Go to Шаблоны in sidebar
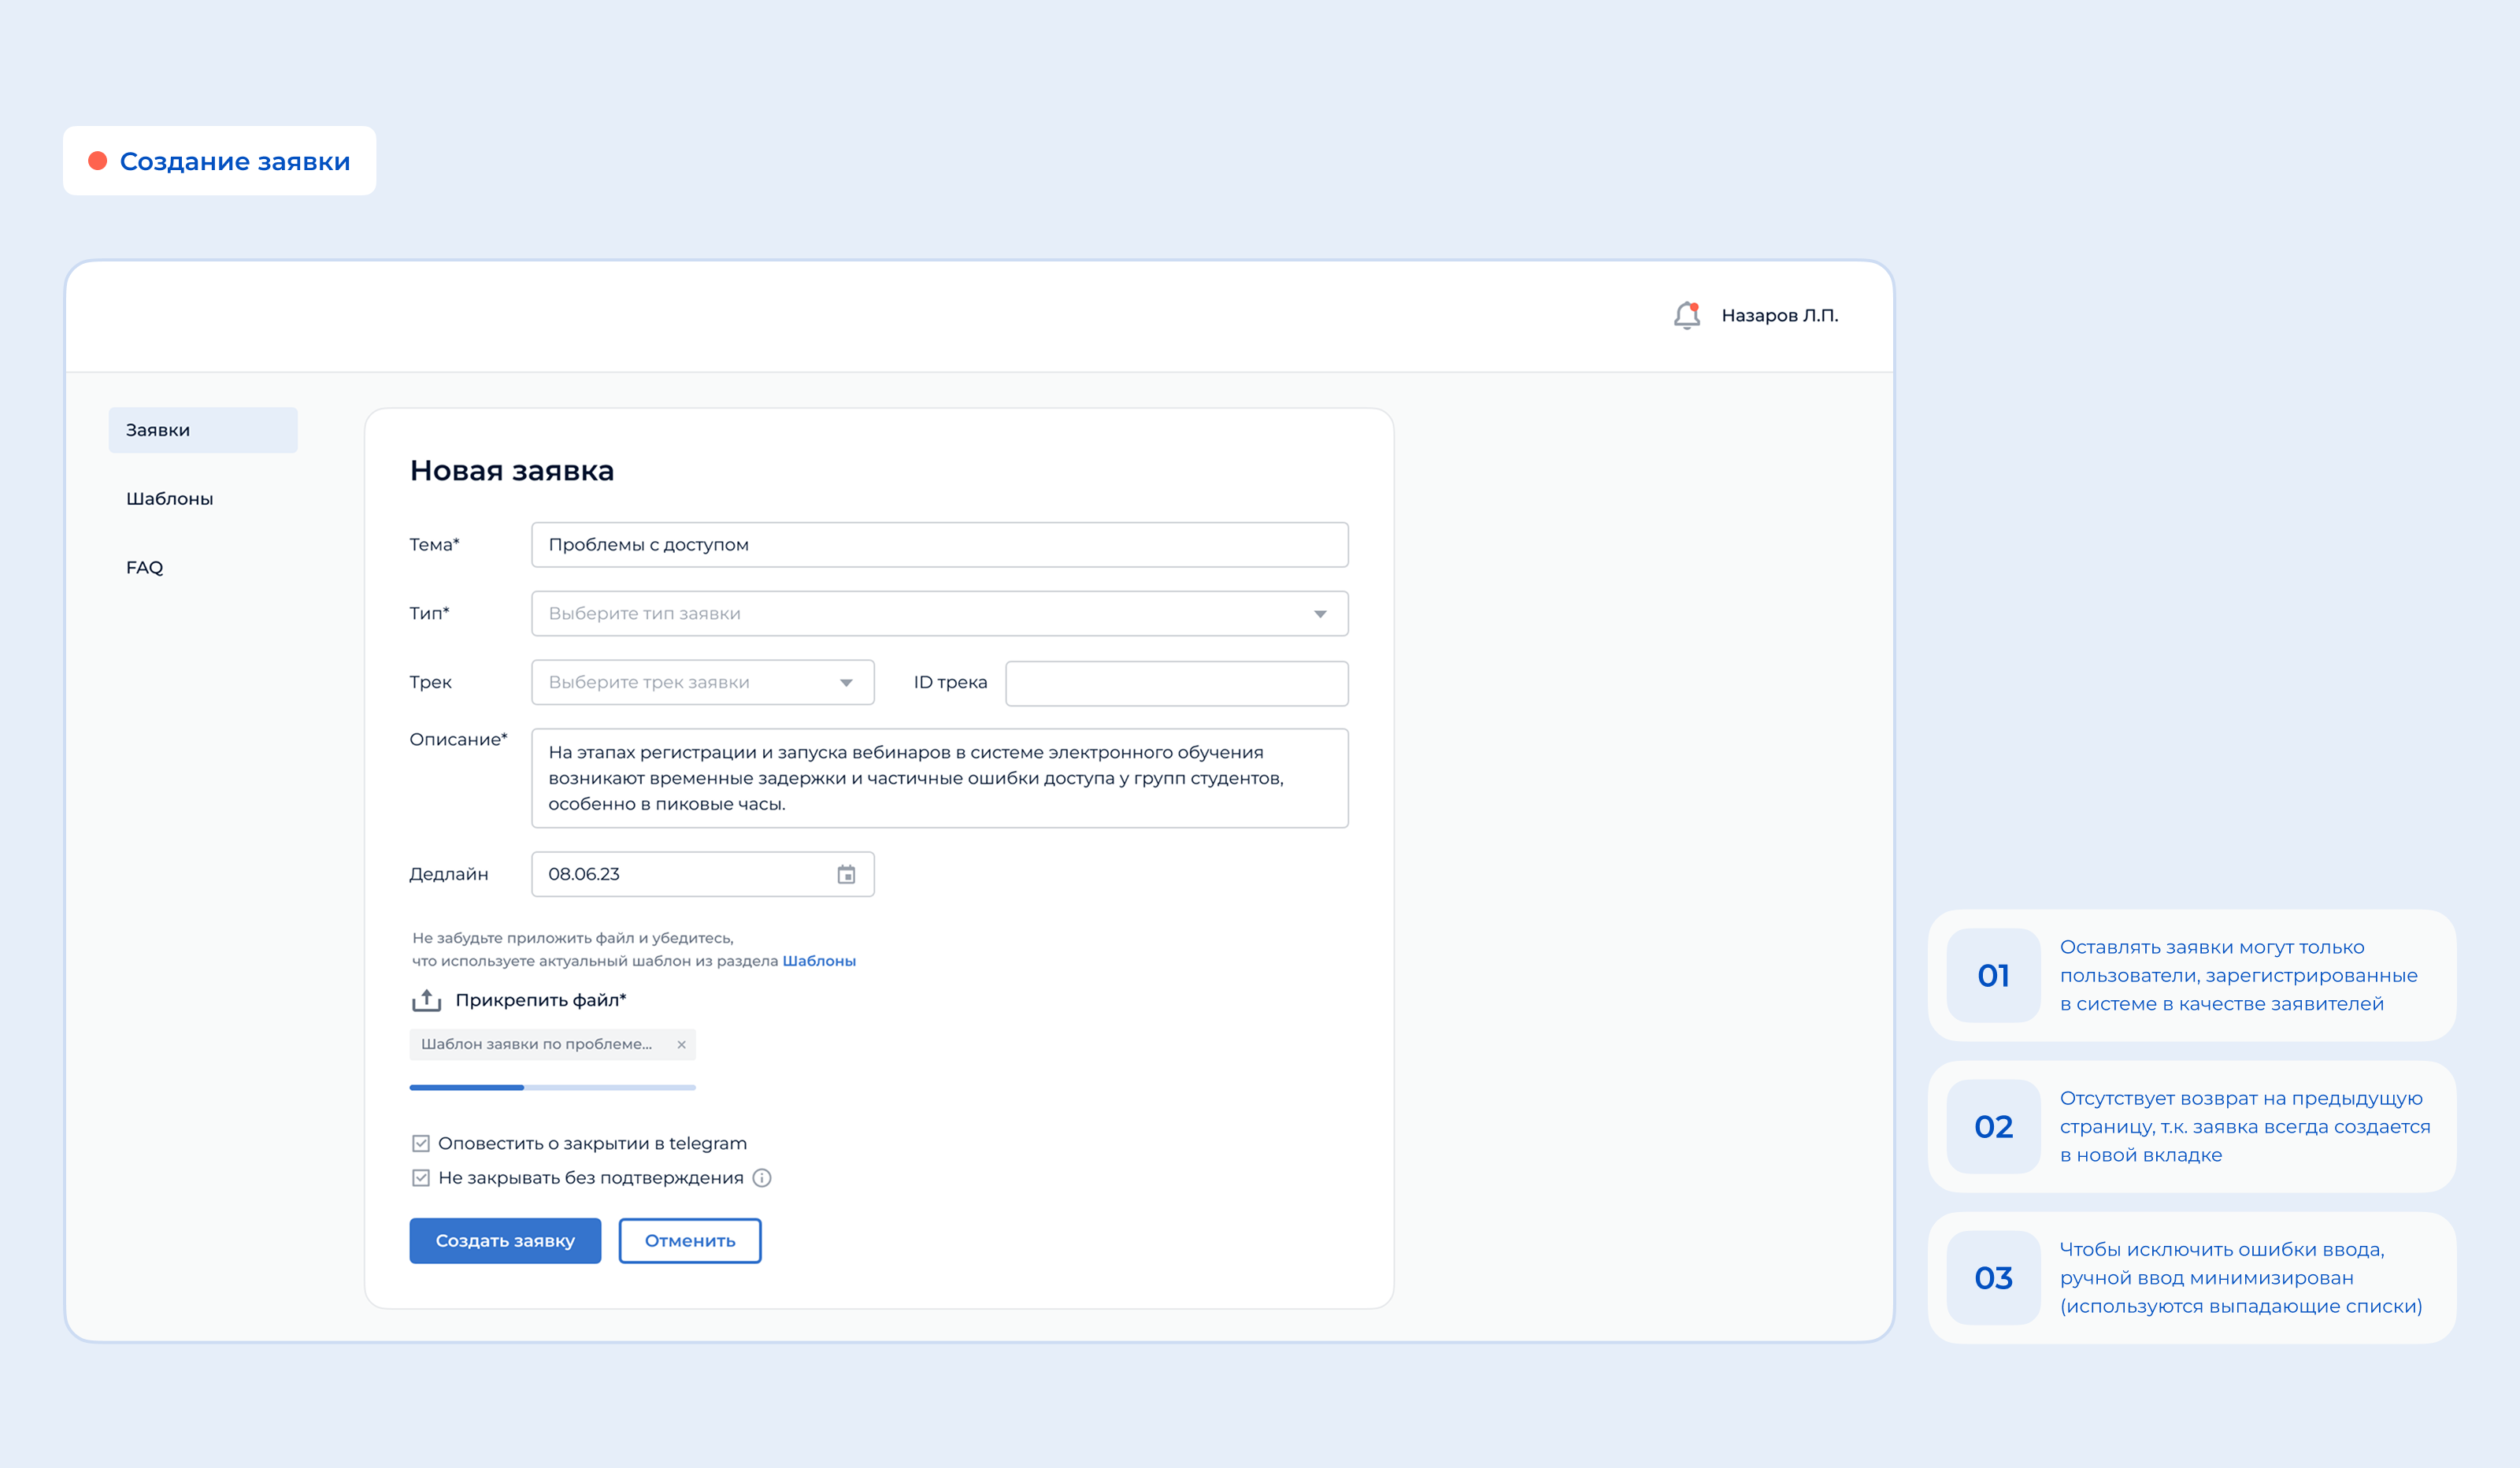The image size is (2520, 1468). [170, 498]
